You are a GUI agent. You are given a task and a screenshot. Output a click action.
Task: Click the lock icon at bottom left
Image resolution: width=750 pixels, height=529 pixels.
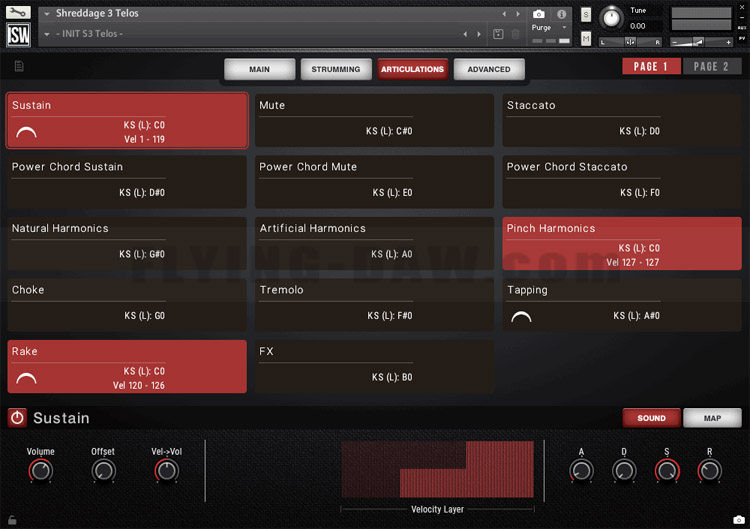[x=12, y=520]
